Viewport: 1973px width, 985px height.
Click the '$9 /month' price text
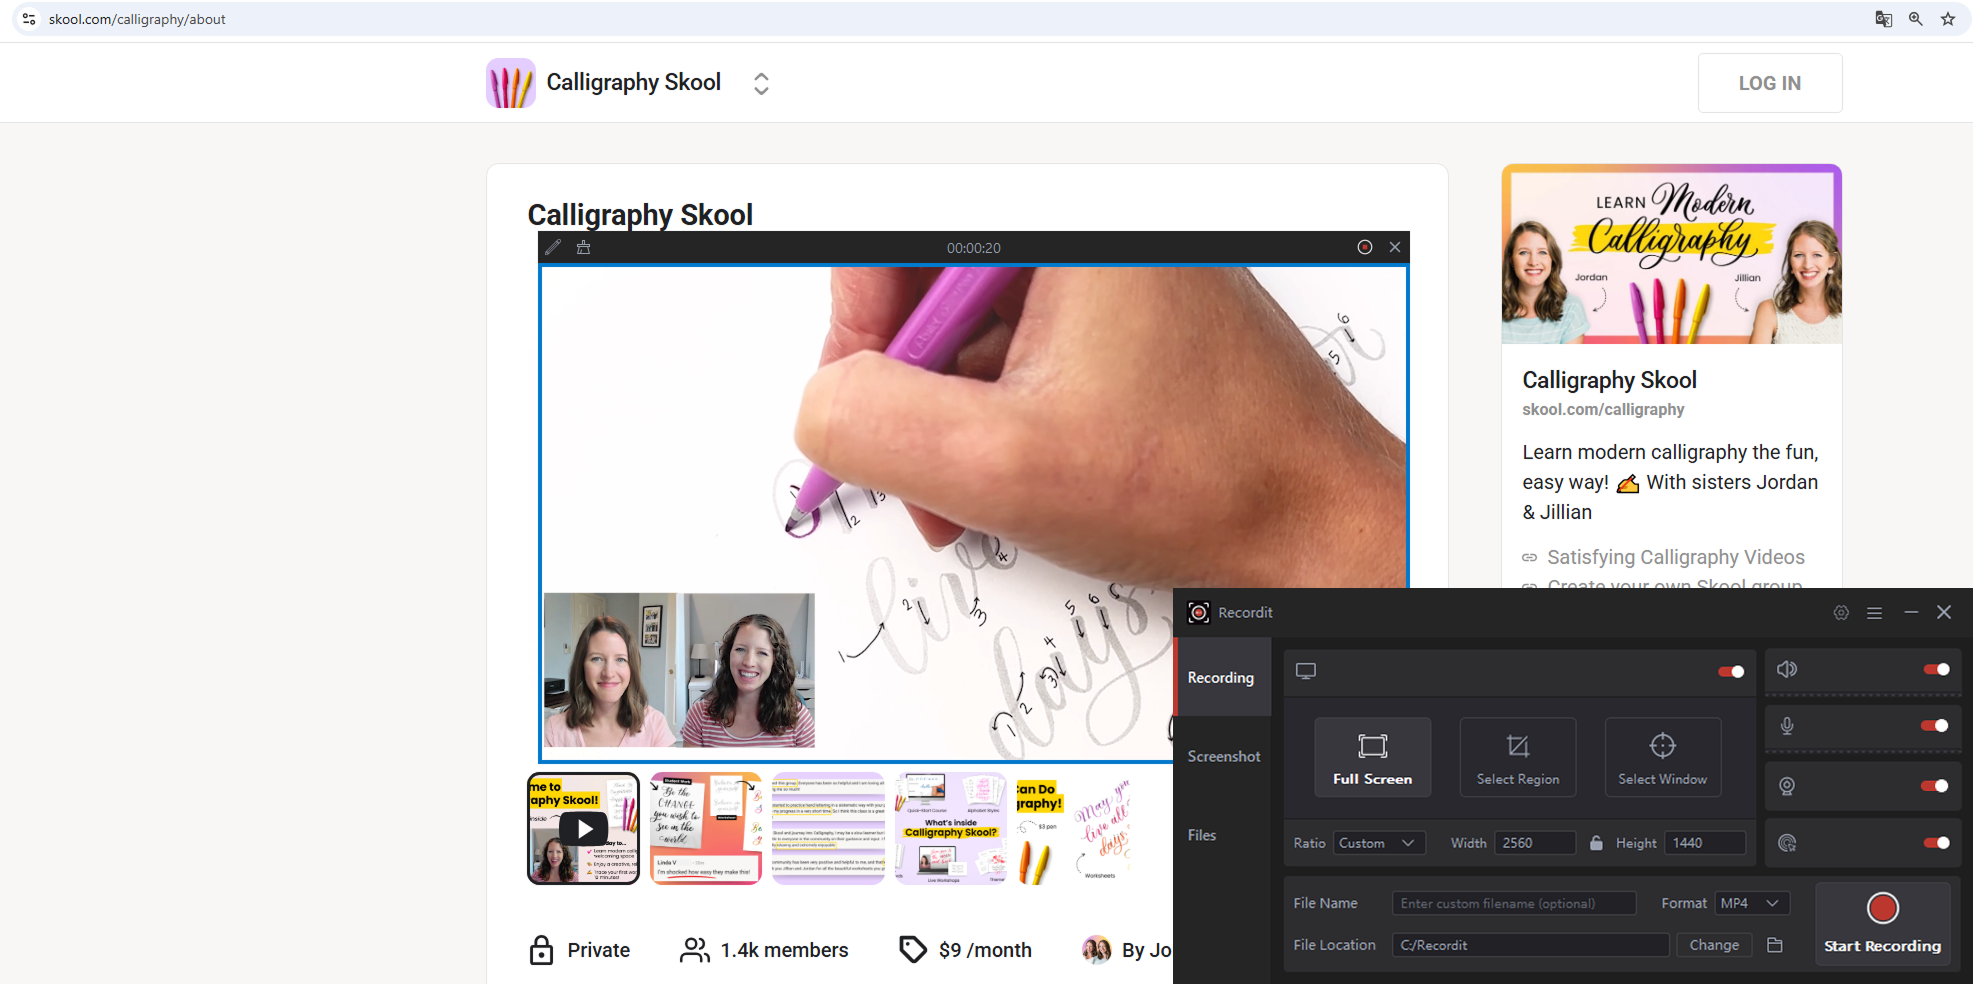[x=985, y=950]
